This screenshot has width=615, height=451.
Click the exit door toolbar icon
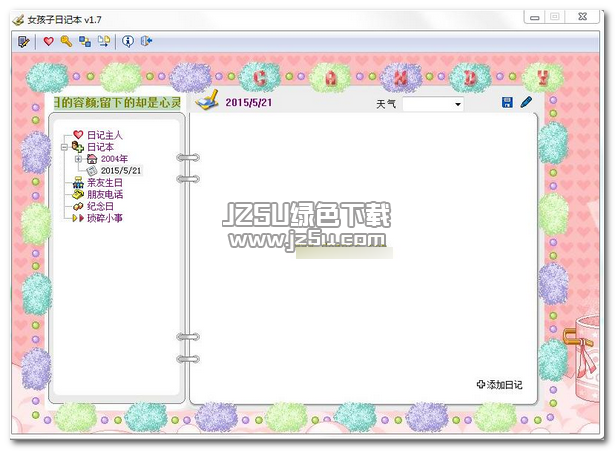[x=146, y=41]
